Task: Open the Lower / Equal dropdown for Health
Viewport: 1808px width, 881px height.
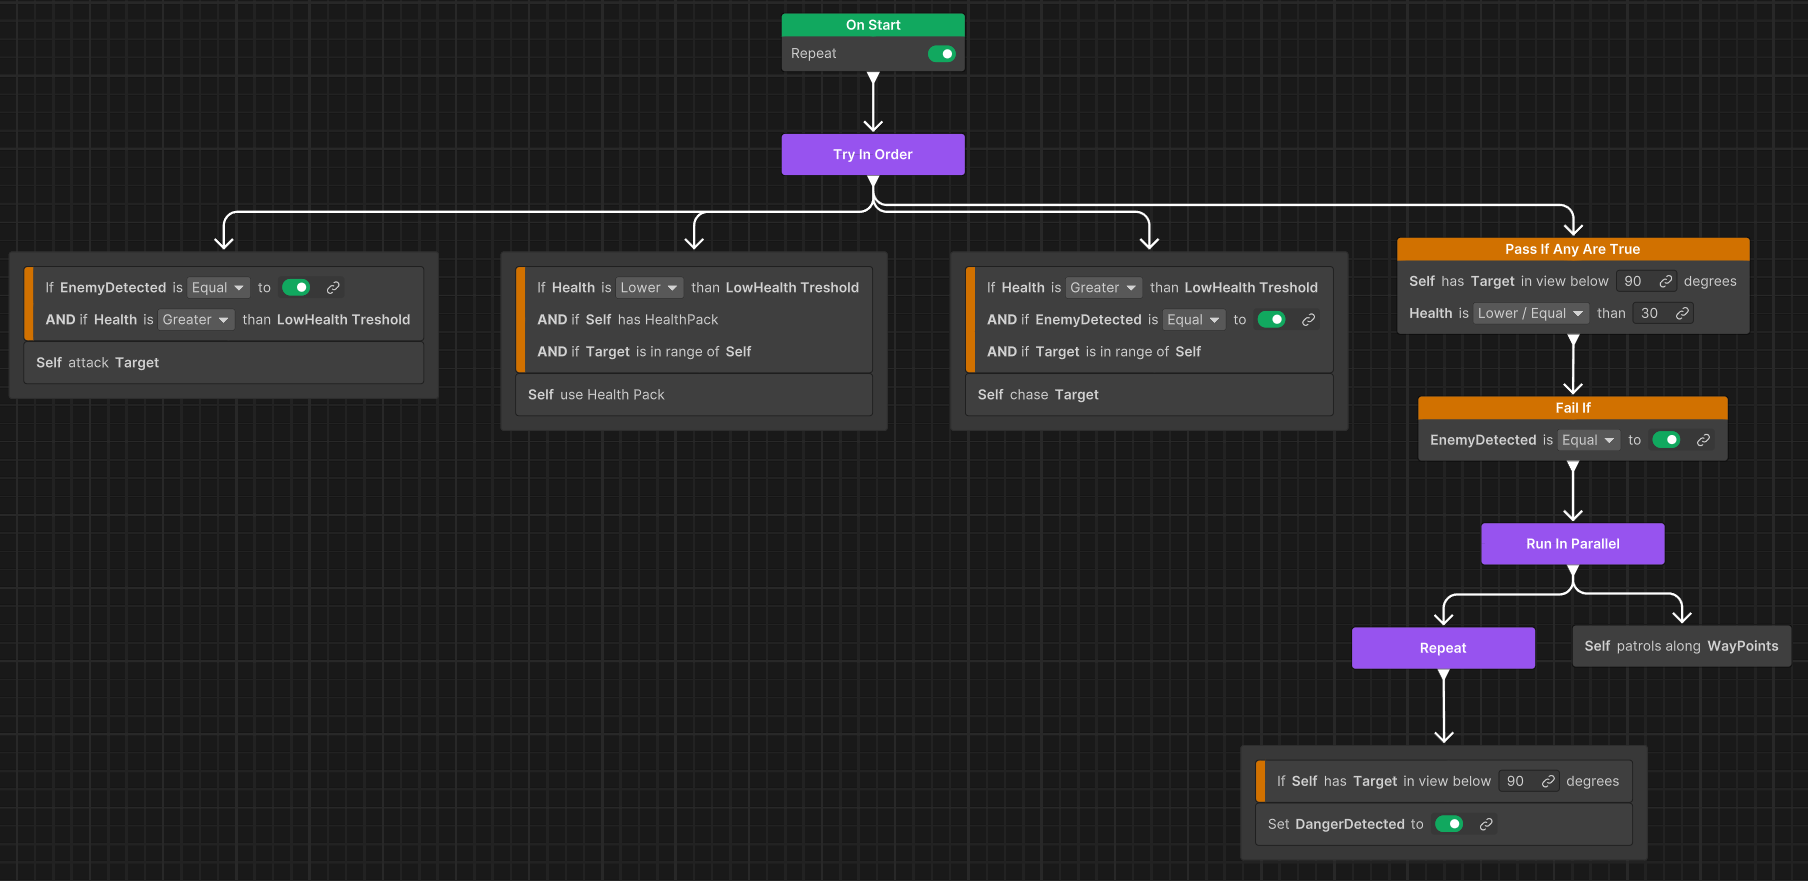Action: click(x=1531, y=314)
